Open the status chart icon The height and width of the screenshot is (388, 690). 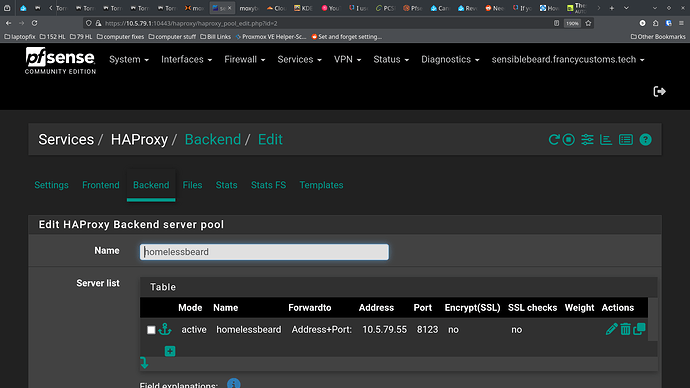click(x=606, y=139)
